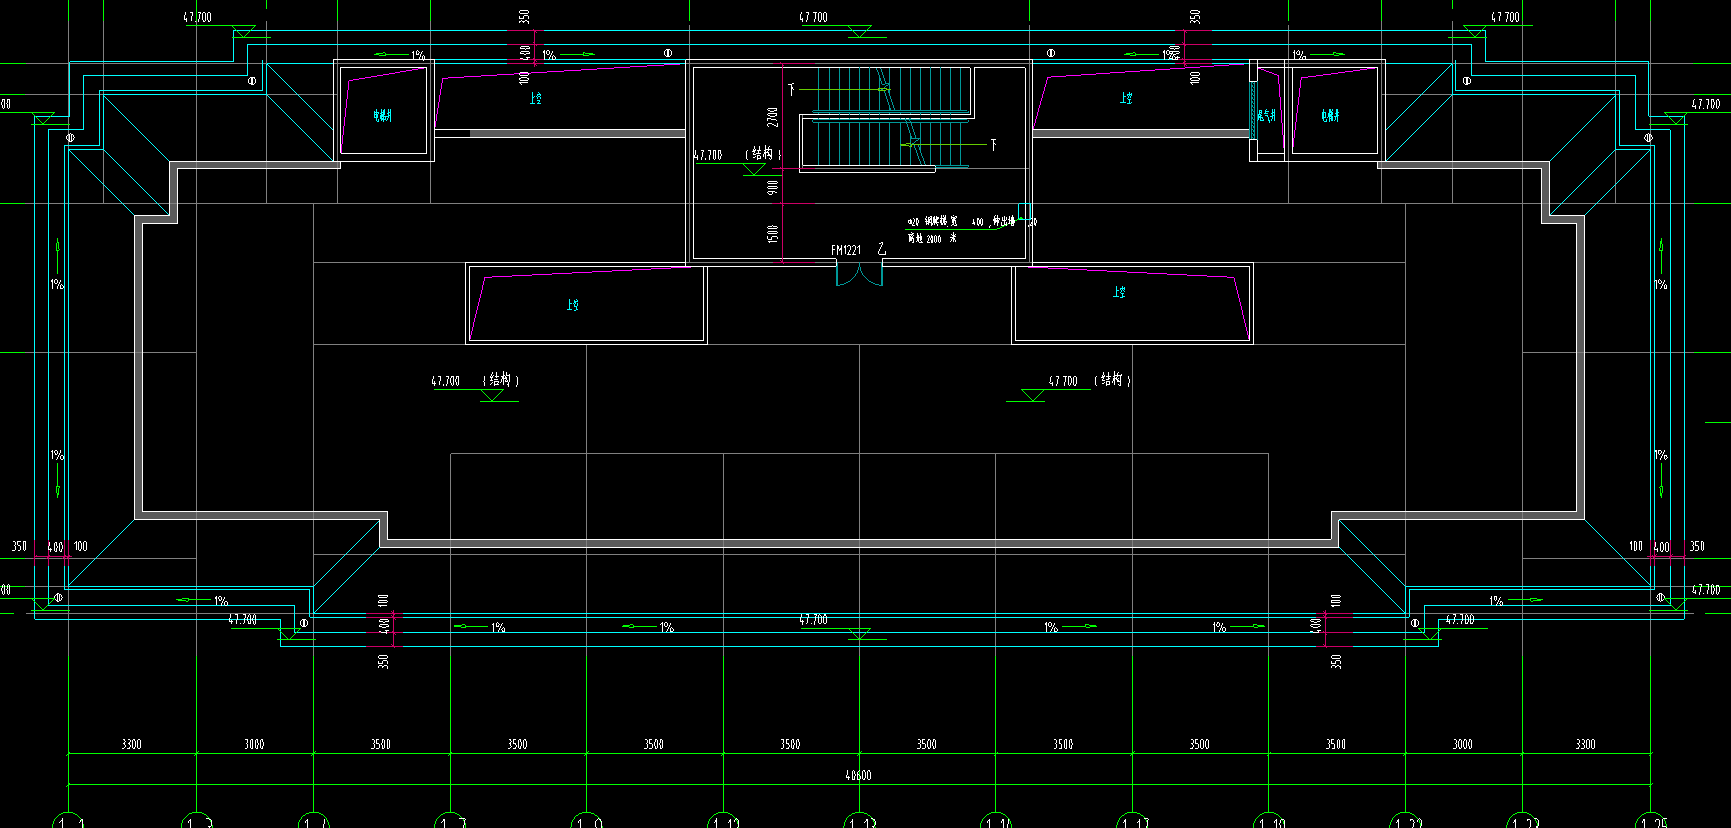Select the upper stair flight 下 label
Viewport: 1731px width, 828px height.
coord(791,90)
